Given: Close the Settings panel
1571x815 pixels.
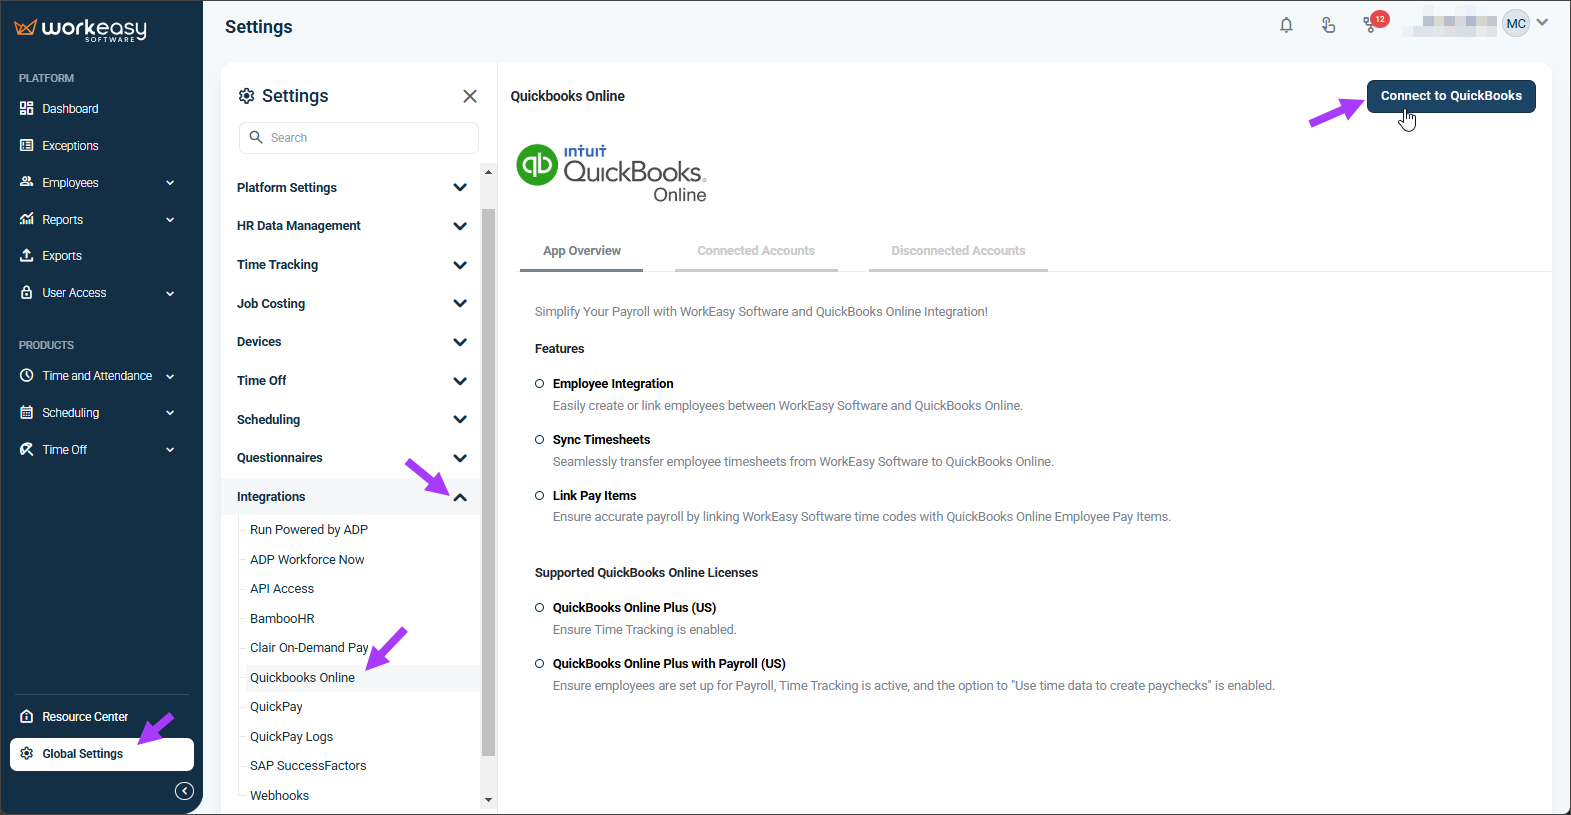Looking at the screenshot, I should pos(470,96).
